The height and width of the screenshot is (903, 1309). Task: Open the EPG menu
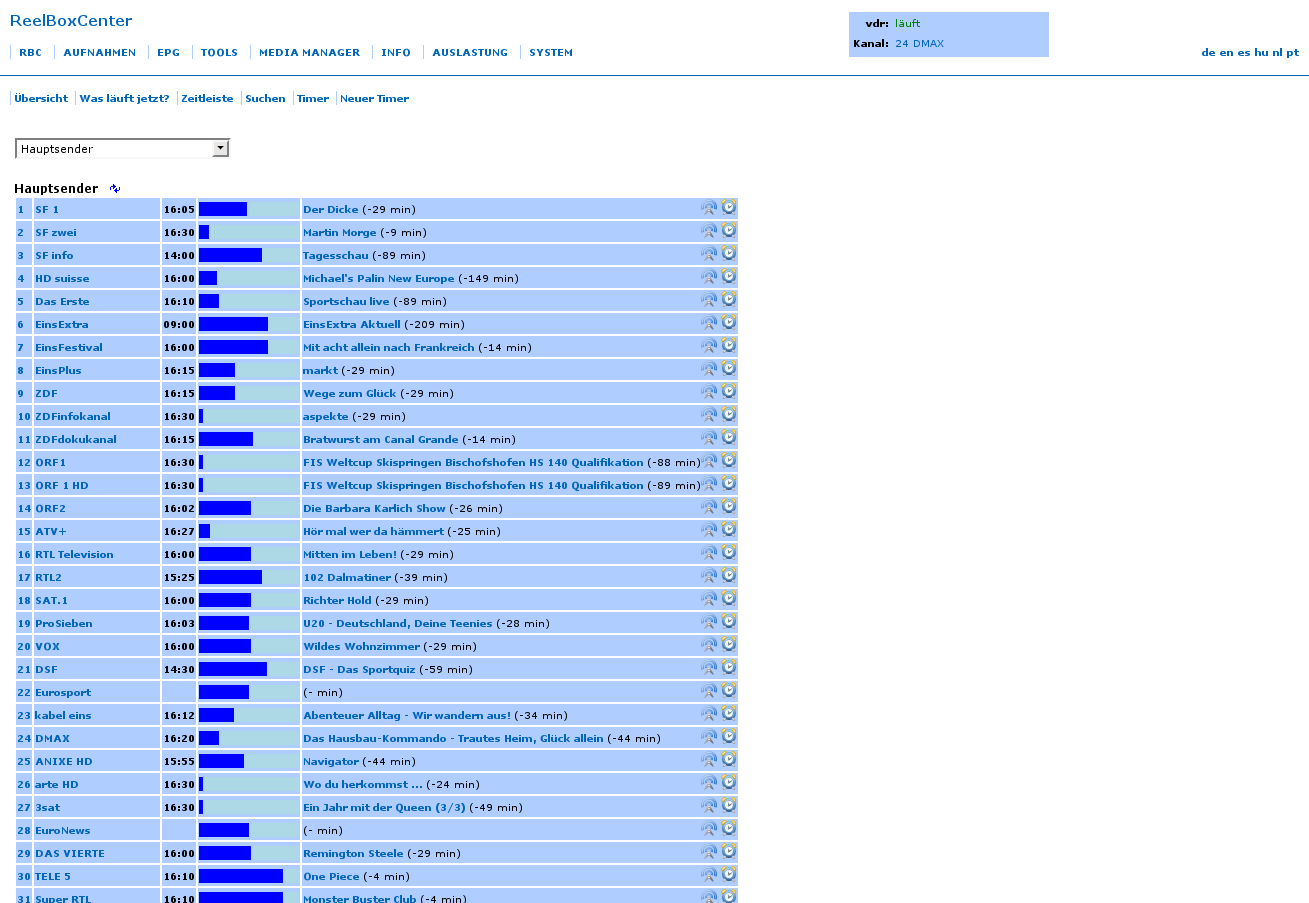[x=168, y=53]
